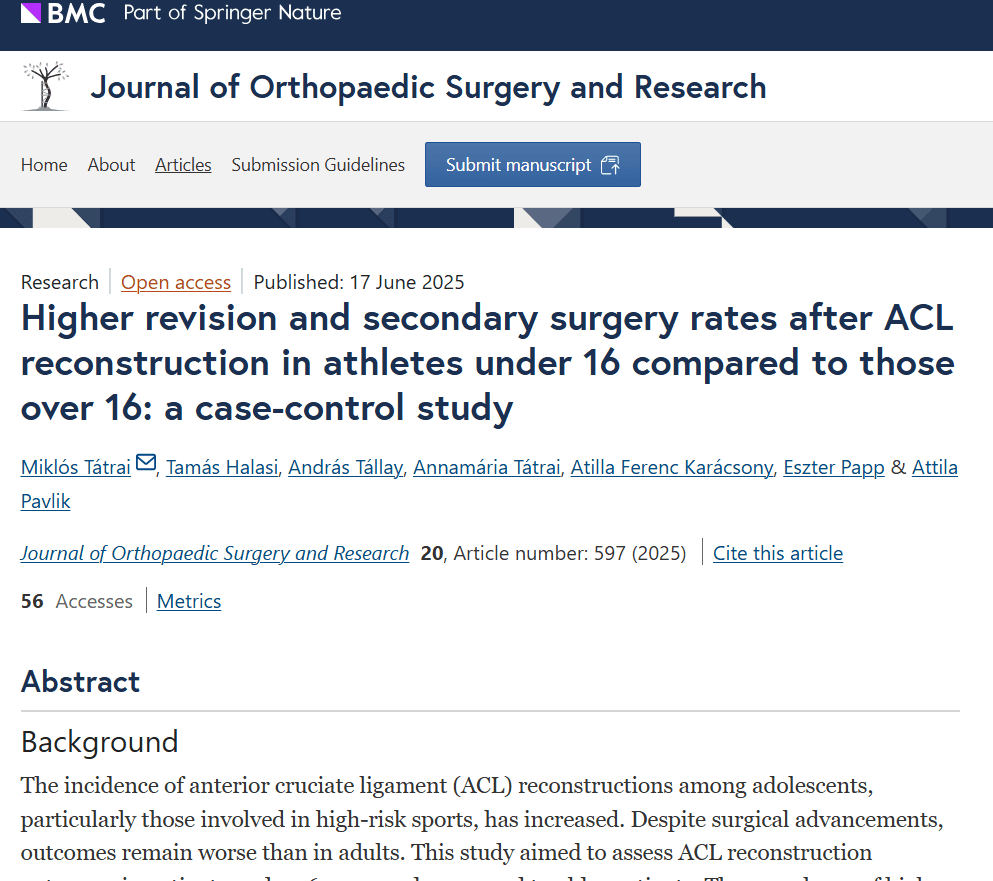Open author Tamás Halasi's details

(x=222, y=467)
